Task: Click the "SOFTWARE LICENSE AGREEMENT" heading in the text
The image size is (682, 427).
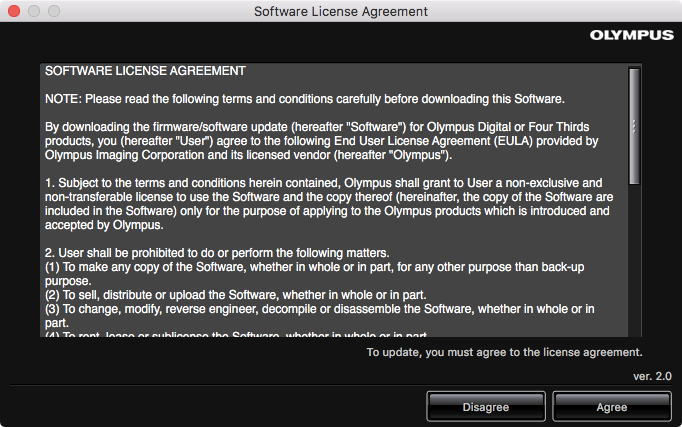Action: click(145, 71)
